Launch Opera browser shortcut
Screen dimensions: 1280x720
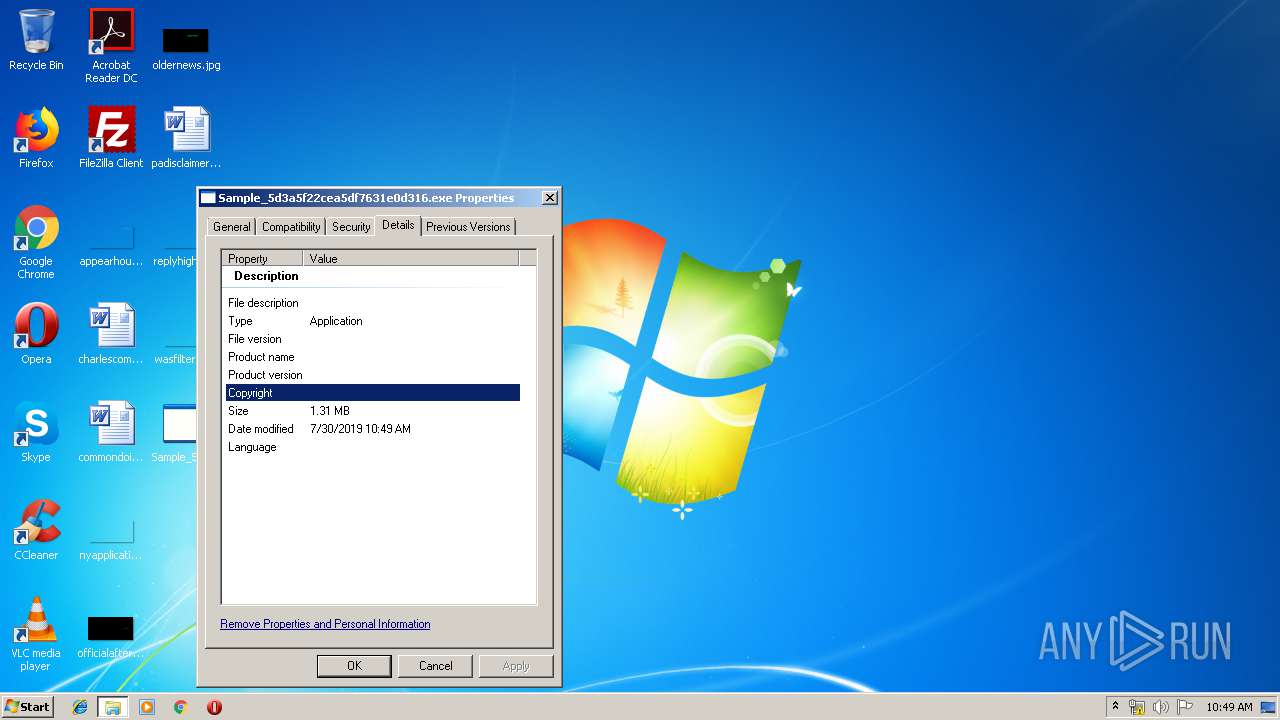click(36, 334)
